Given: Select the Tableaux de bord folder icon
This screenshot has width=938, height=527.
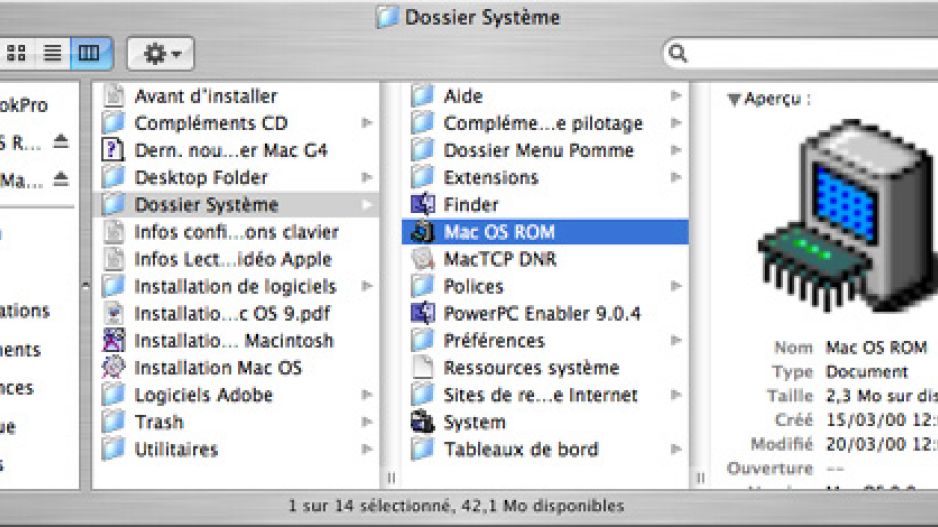Looking at the screenshot, I should [x=423, y=449].
